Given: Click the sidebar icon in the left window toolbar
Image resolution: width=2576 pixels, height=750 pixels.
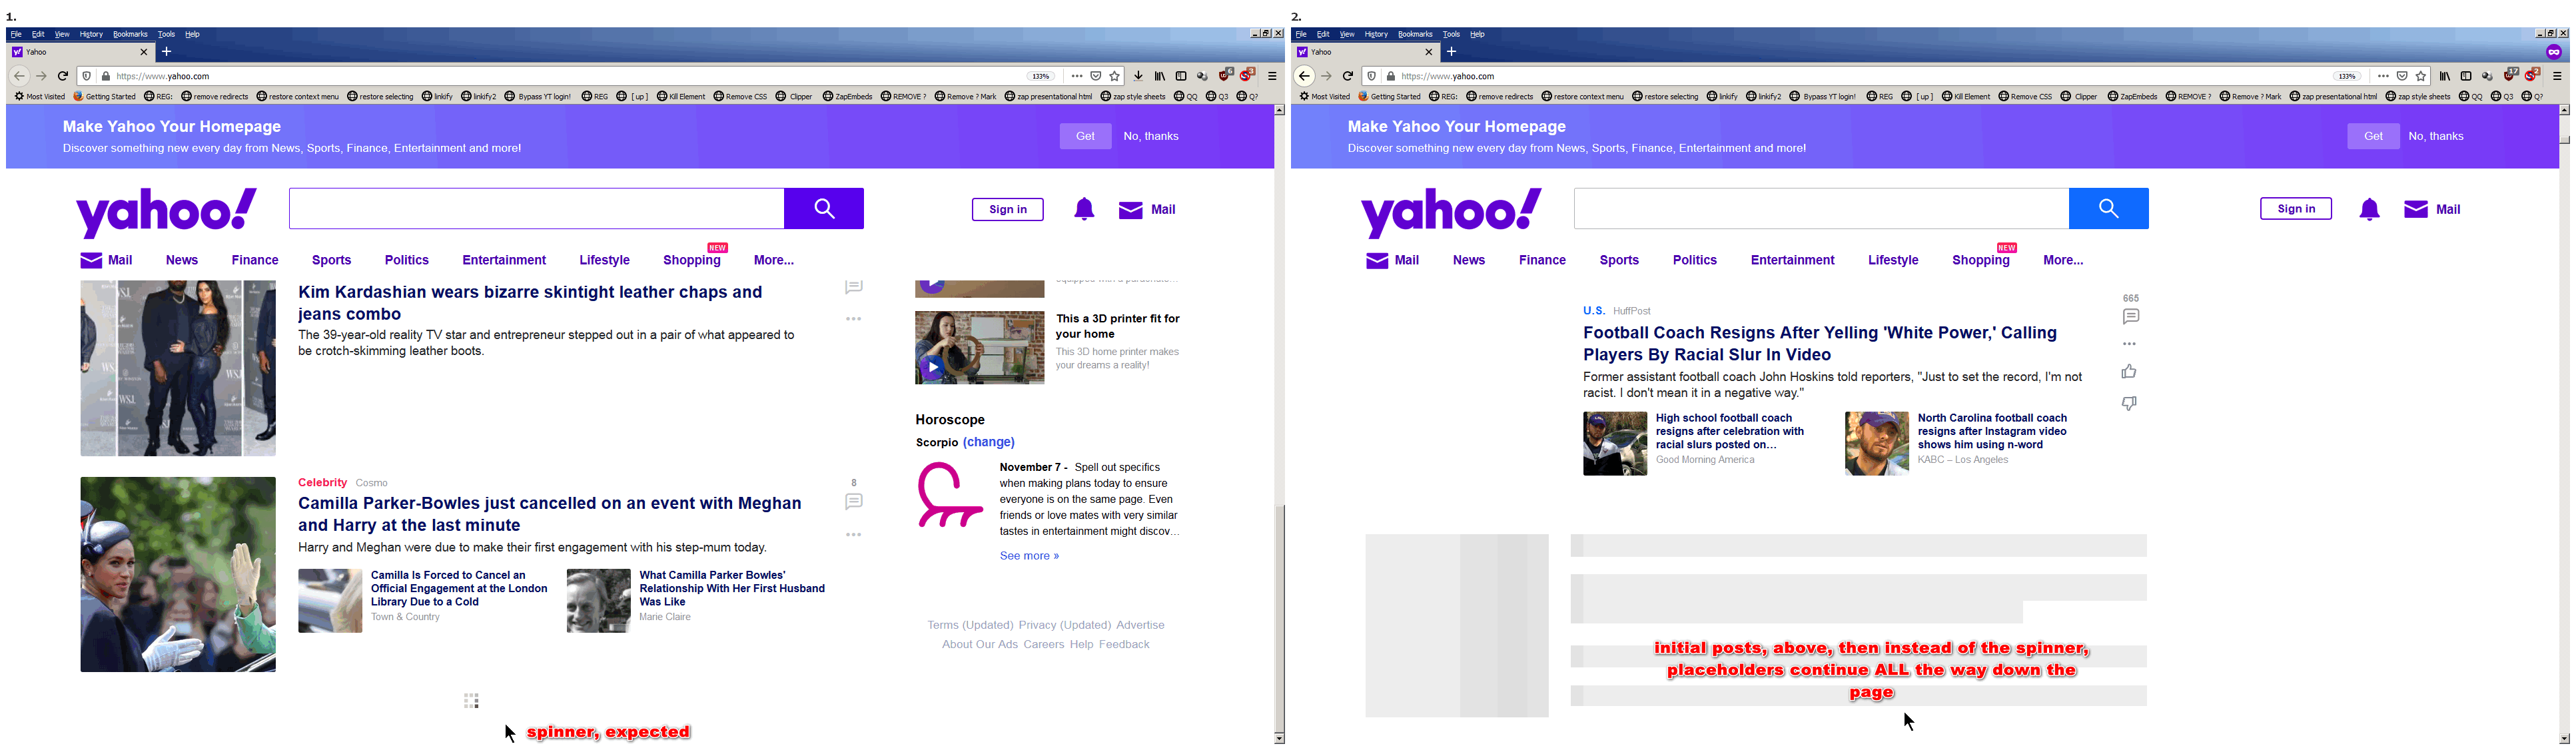Looking at the screenshot, I should click(x=1181, y=76).
